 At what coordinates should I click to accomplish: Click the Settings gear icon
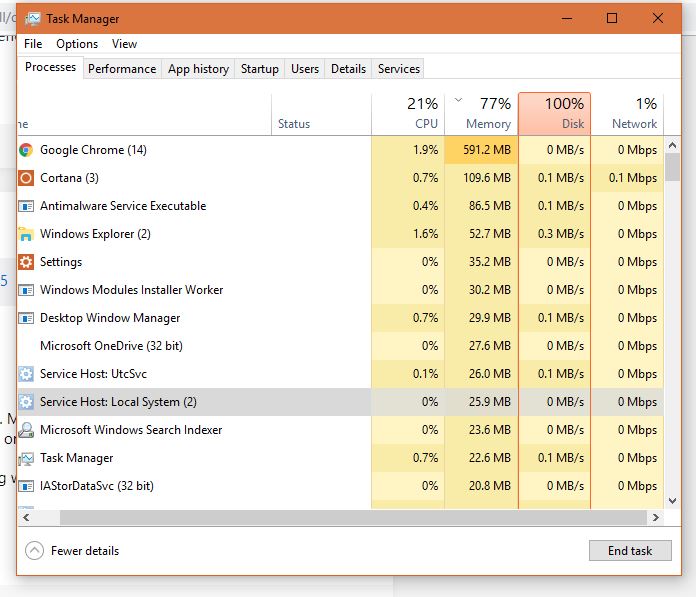26,262
